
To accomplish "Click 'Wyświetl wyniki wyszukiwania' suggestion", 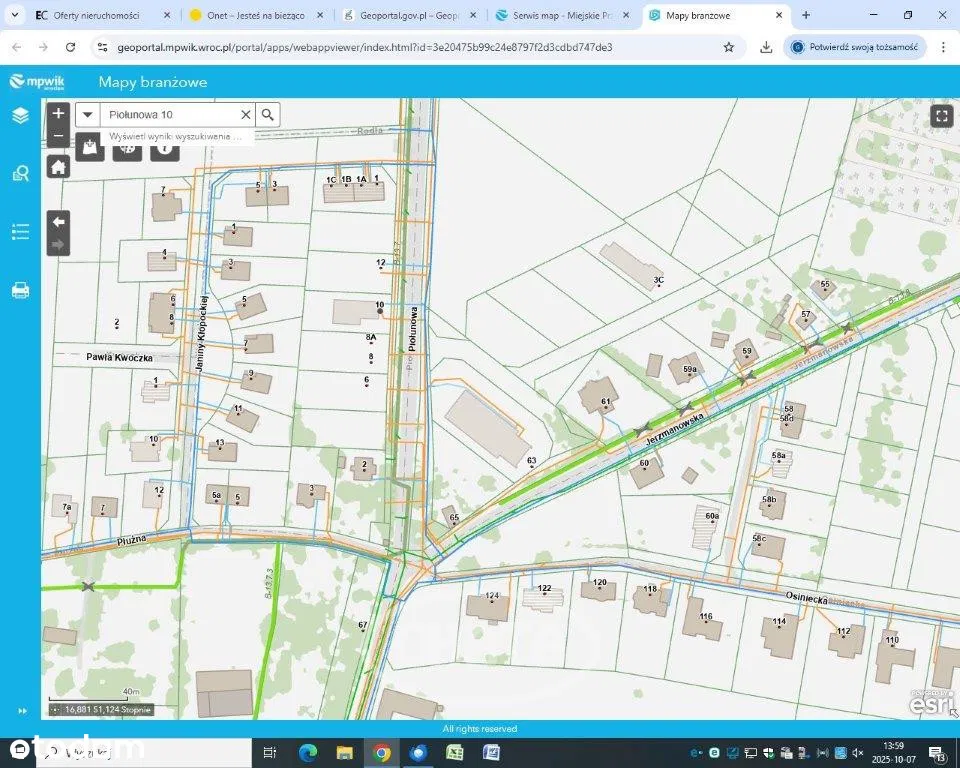I will pyautogui.click(x=176, y=136).
